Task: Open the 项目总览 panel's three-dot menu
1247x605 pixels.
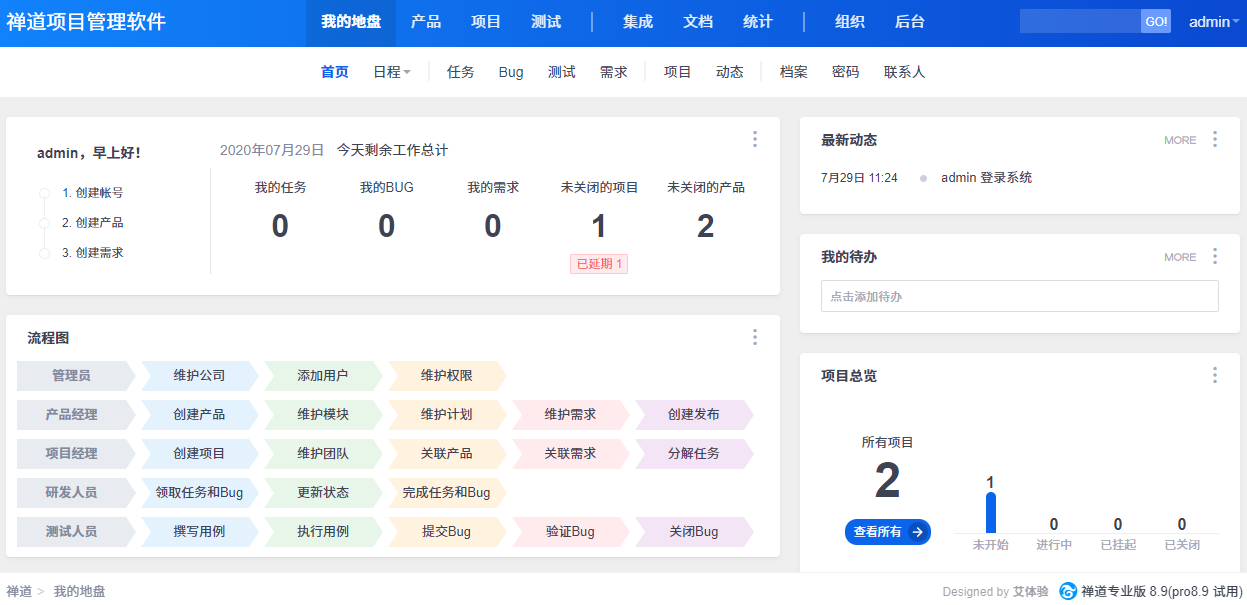Action: click(1215, 375)
